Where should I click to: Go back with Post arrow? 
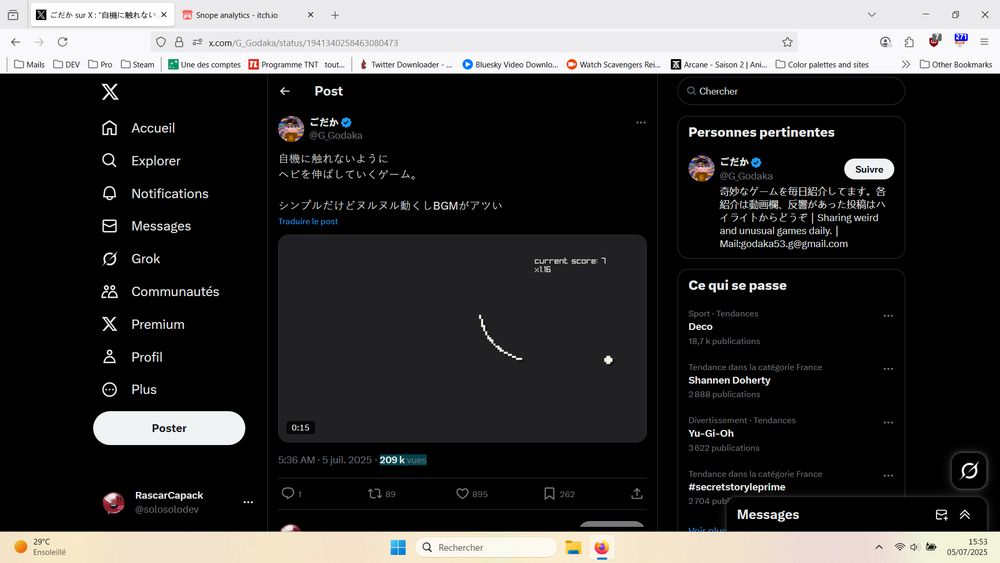pyautogui.click(x=284, y=91)
